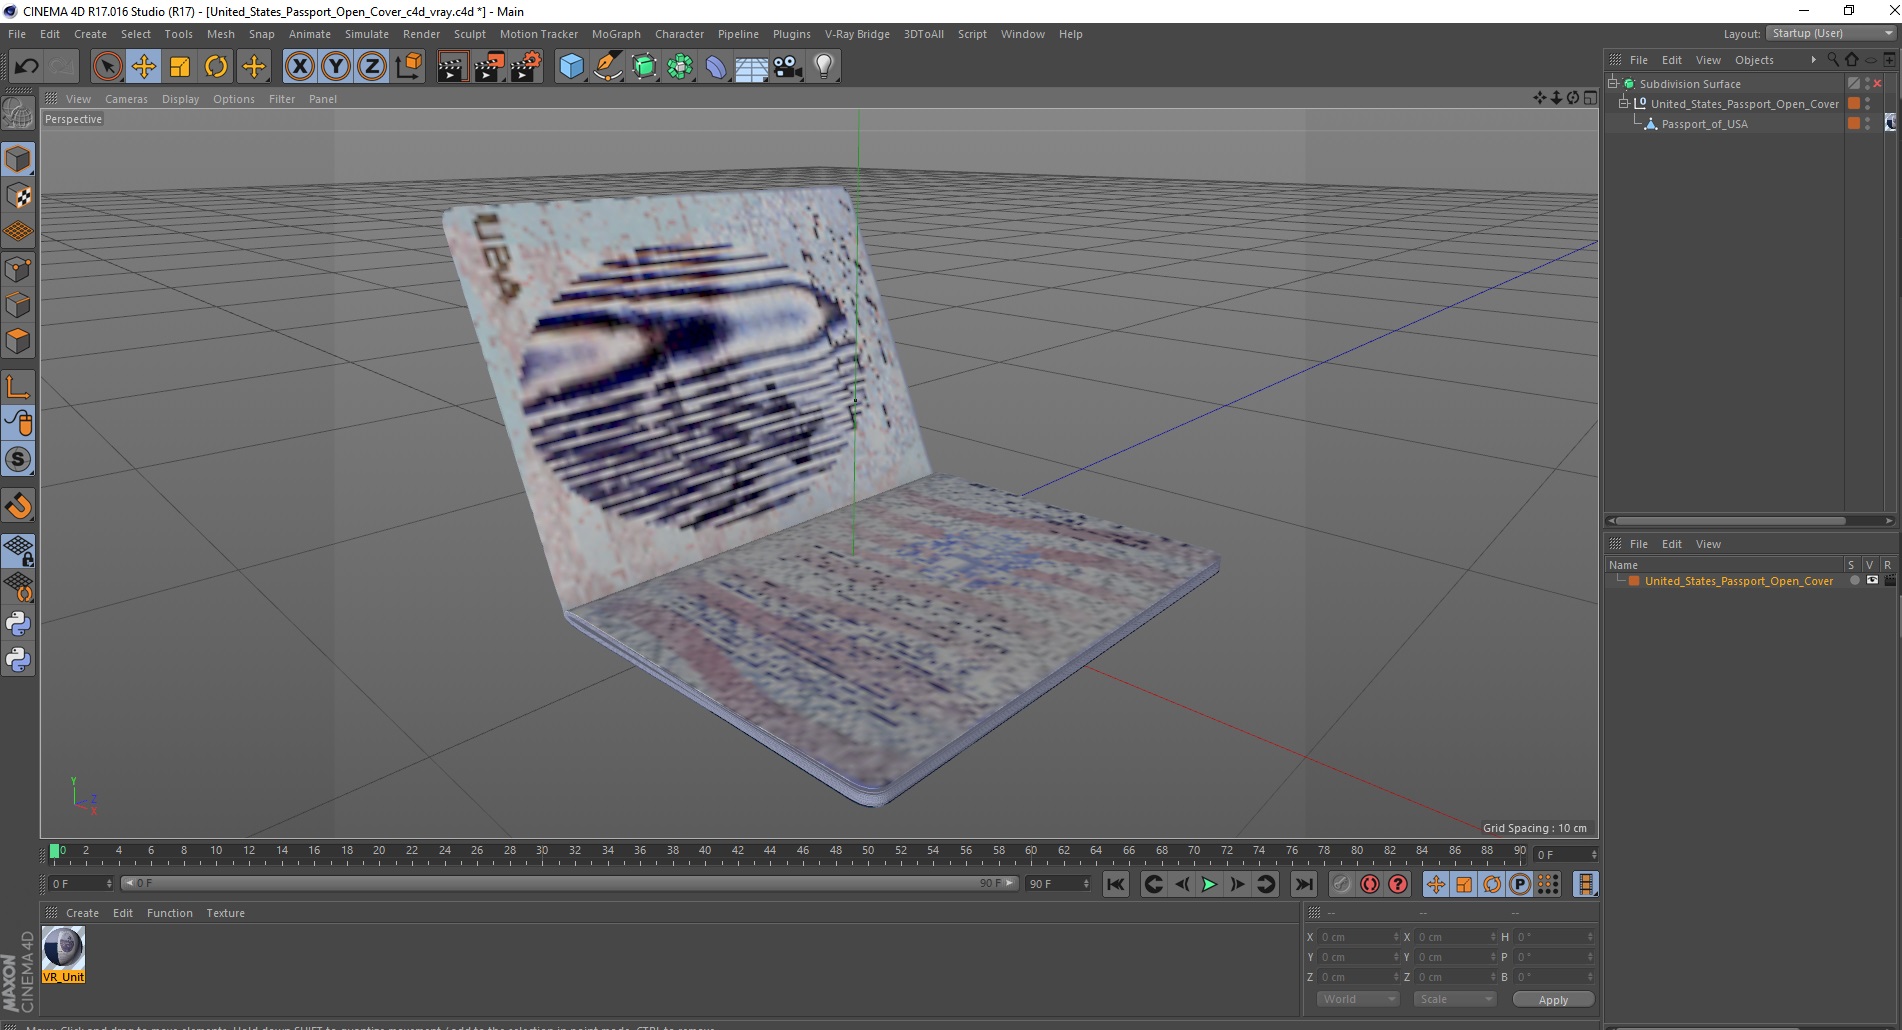Screen dimensions: 1902x1030
Task: Toggle layer View eye icon
Action: 1872,581
